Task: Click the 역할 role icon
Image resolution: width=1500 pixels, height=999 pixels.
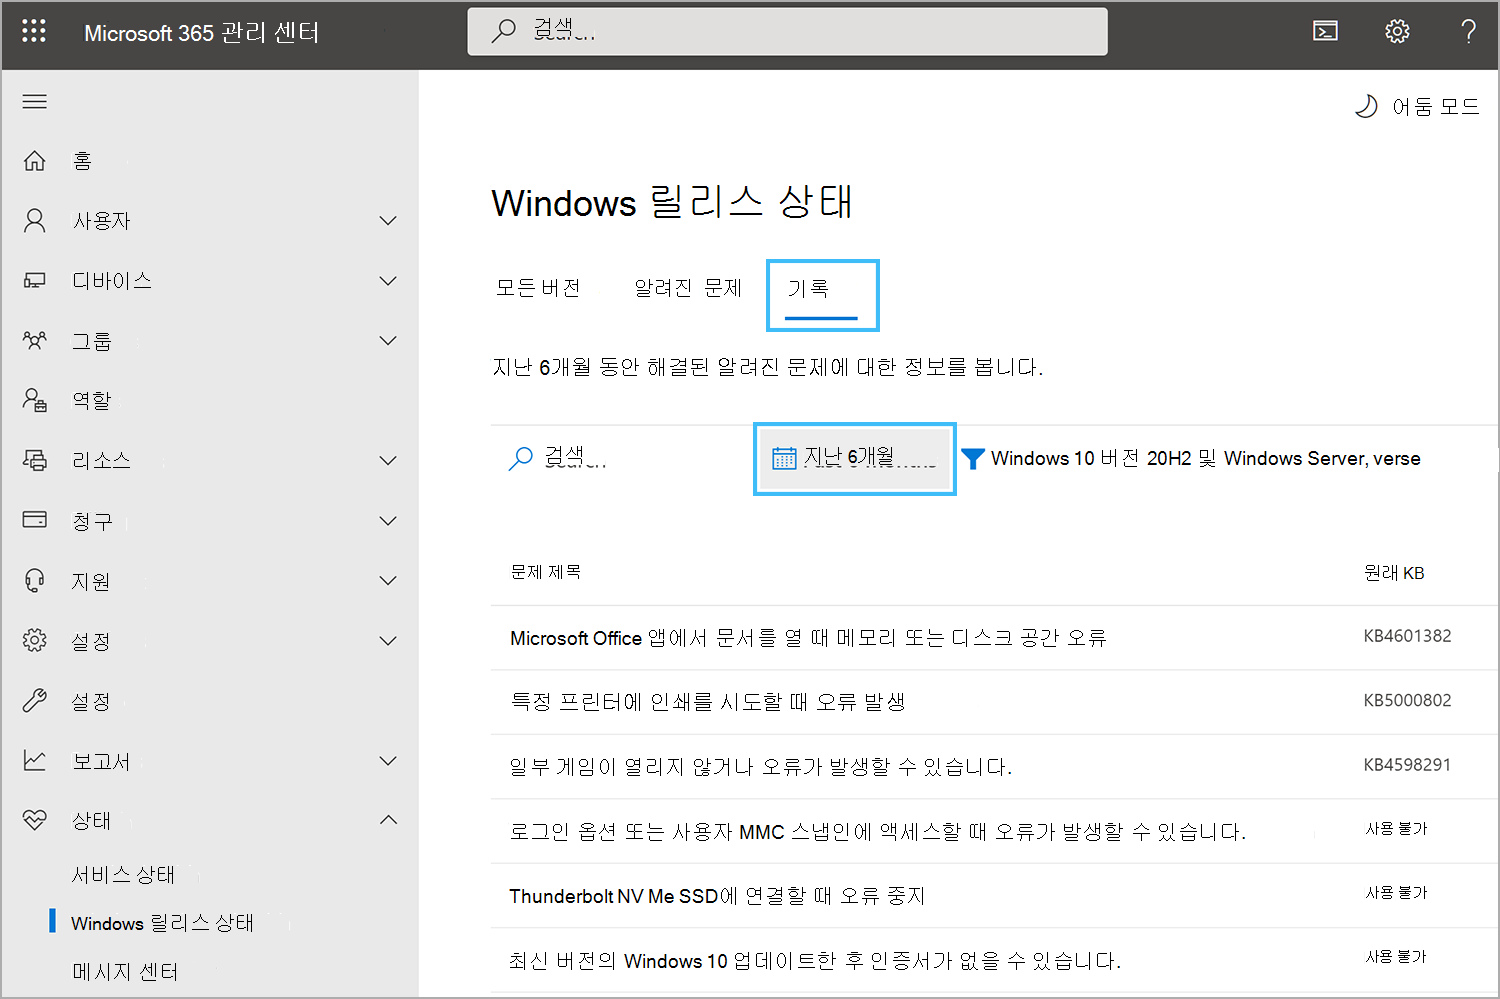Action: pos(35,401)
